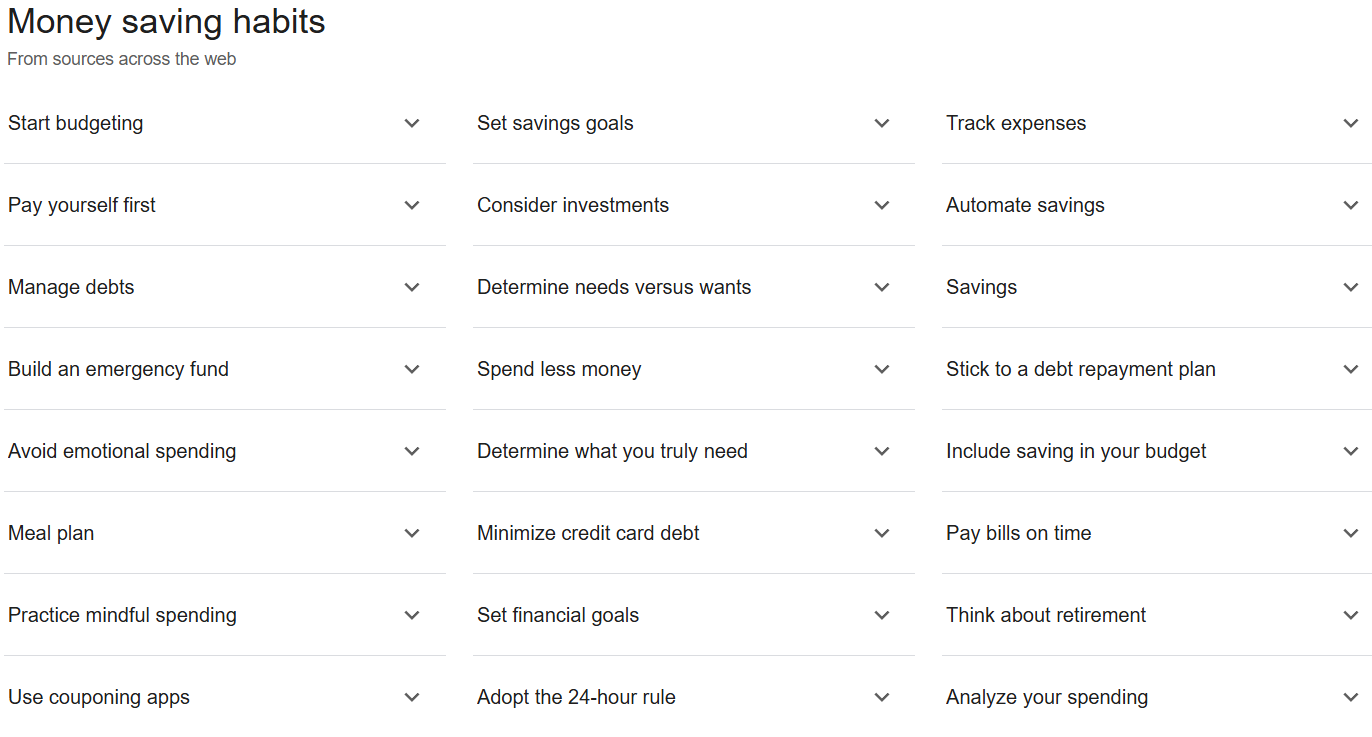Expand the Set savings goals section

pos(882,123)
